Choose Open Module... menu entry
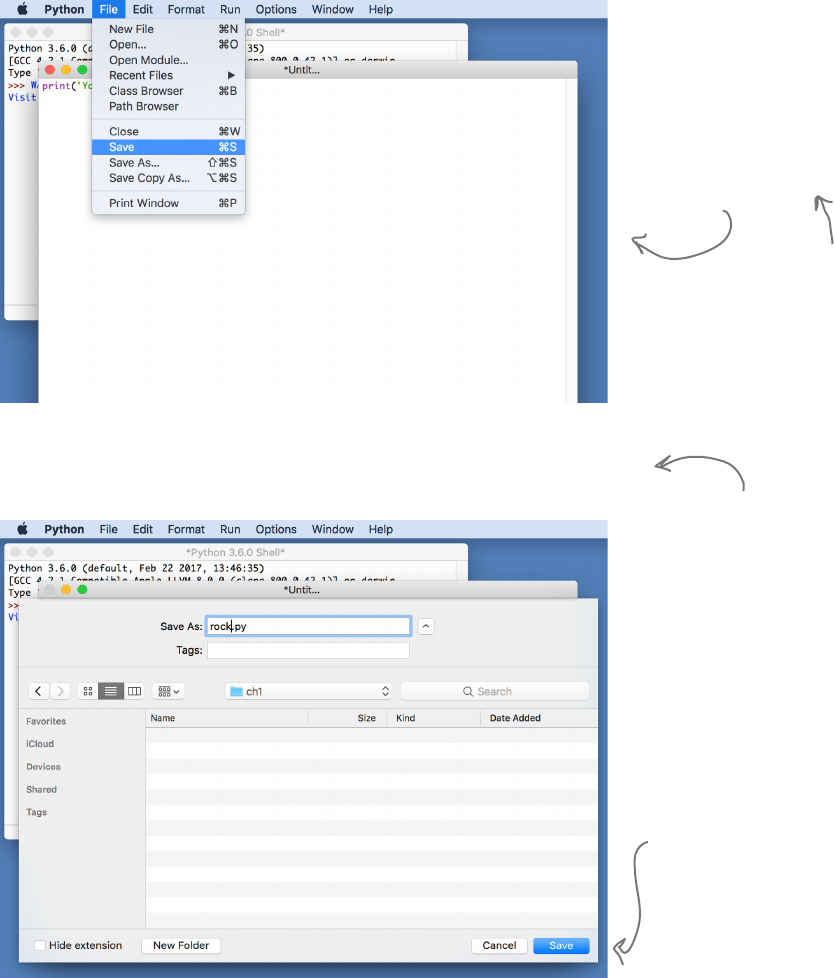834x978 pixels. click(x=168, y=61)
